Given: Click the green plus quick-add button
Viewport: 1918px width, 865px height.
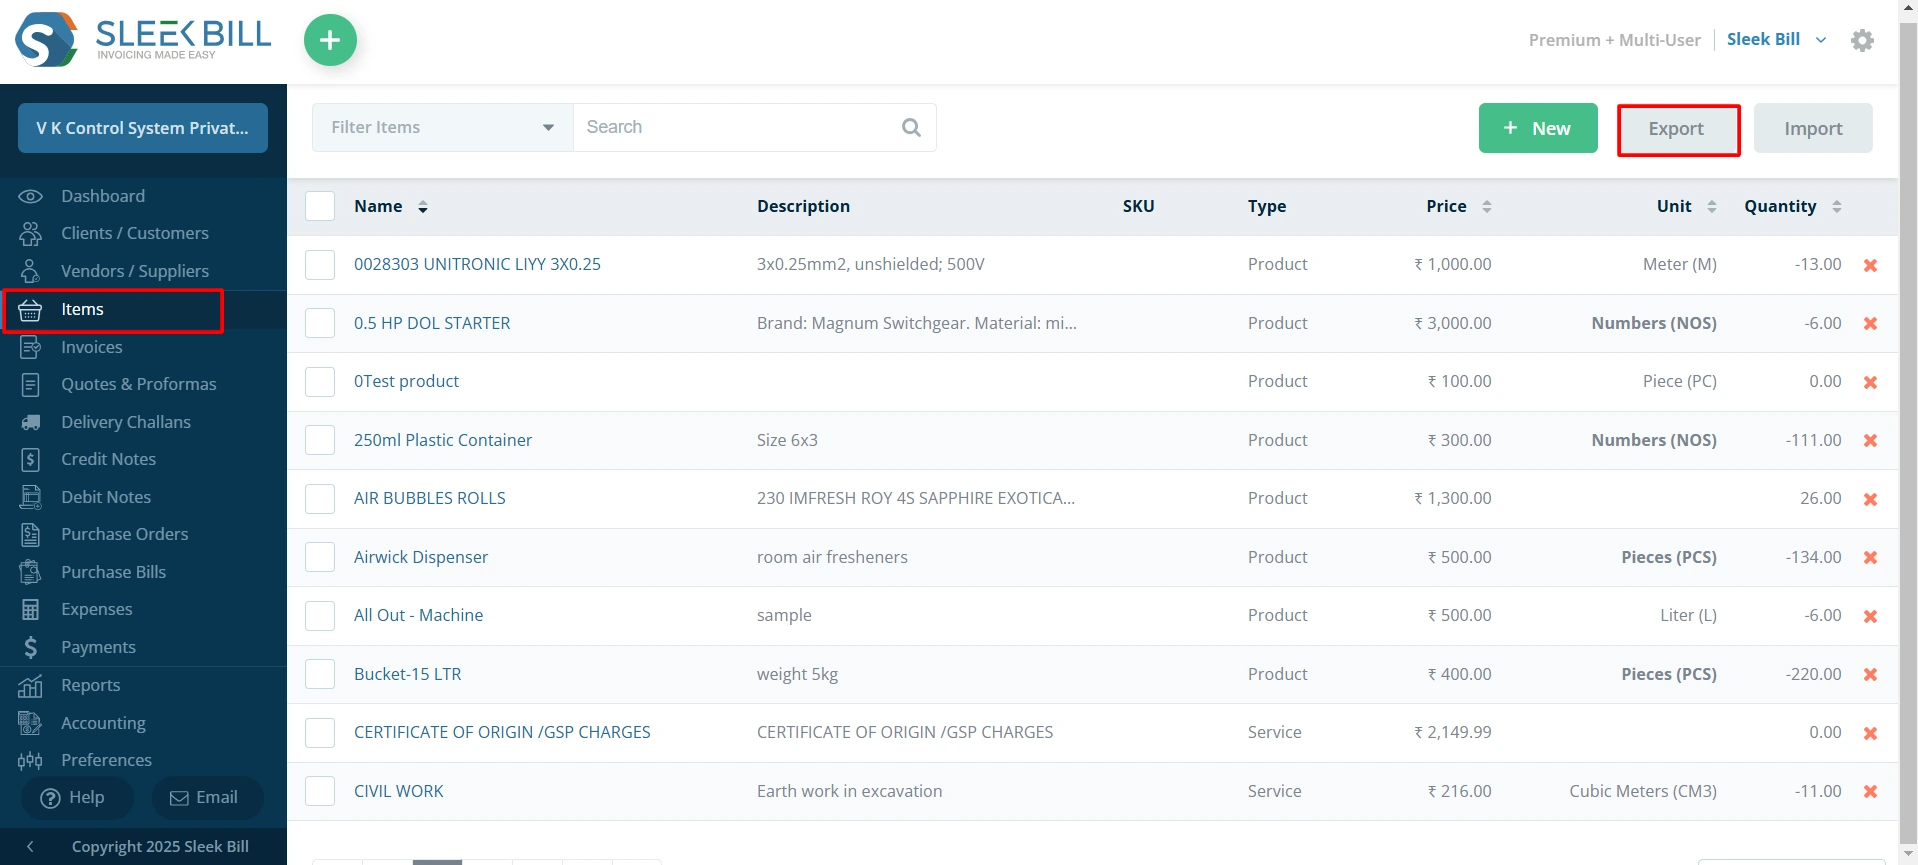Looking at the screenshot, I should coord(330,40).
